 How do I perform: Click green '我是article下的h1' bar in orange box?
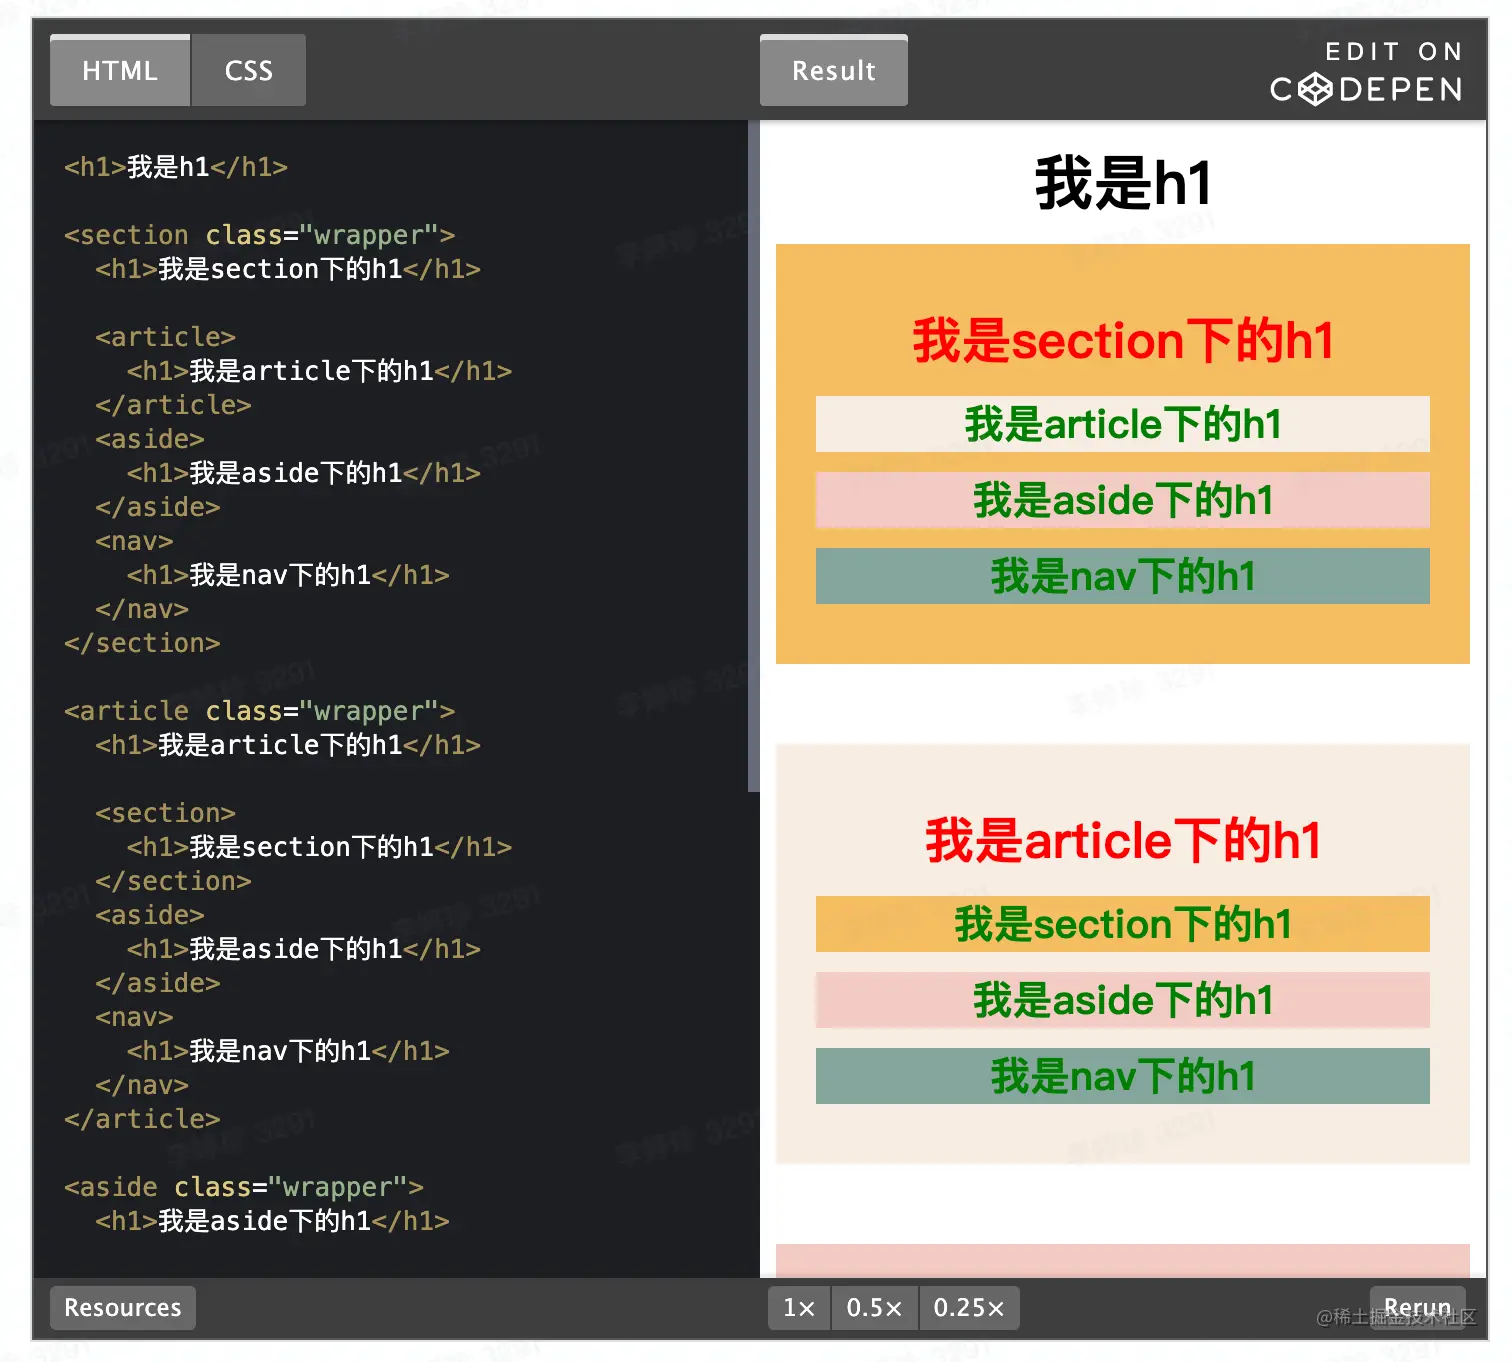(1123, 424)
